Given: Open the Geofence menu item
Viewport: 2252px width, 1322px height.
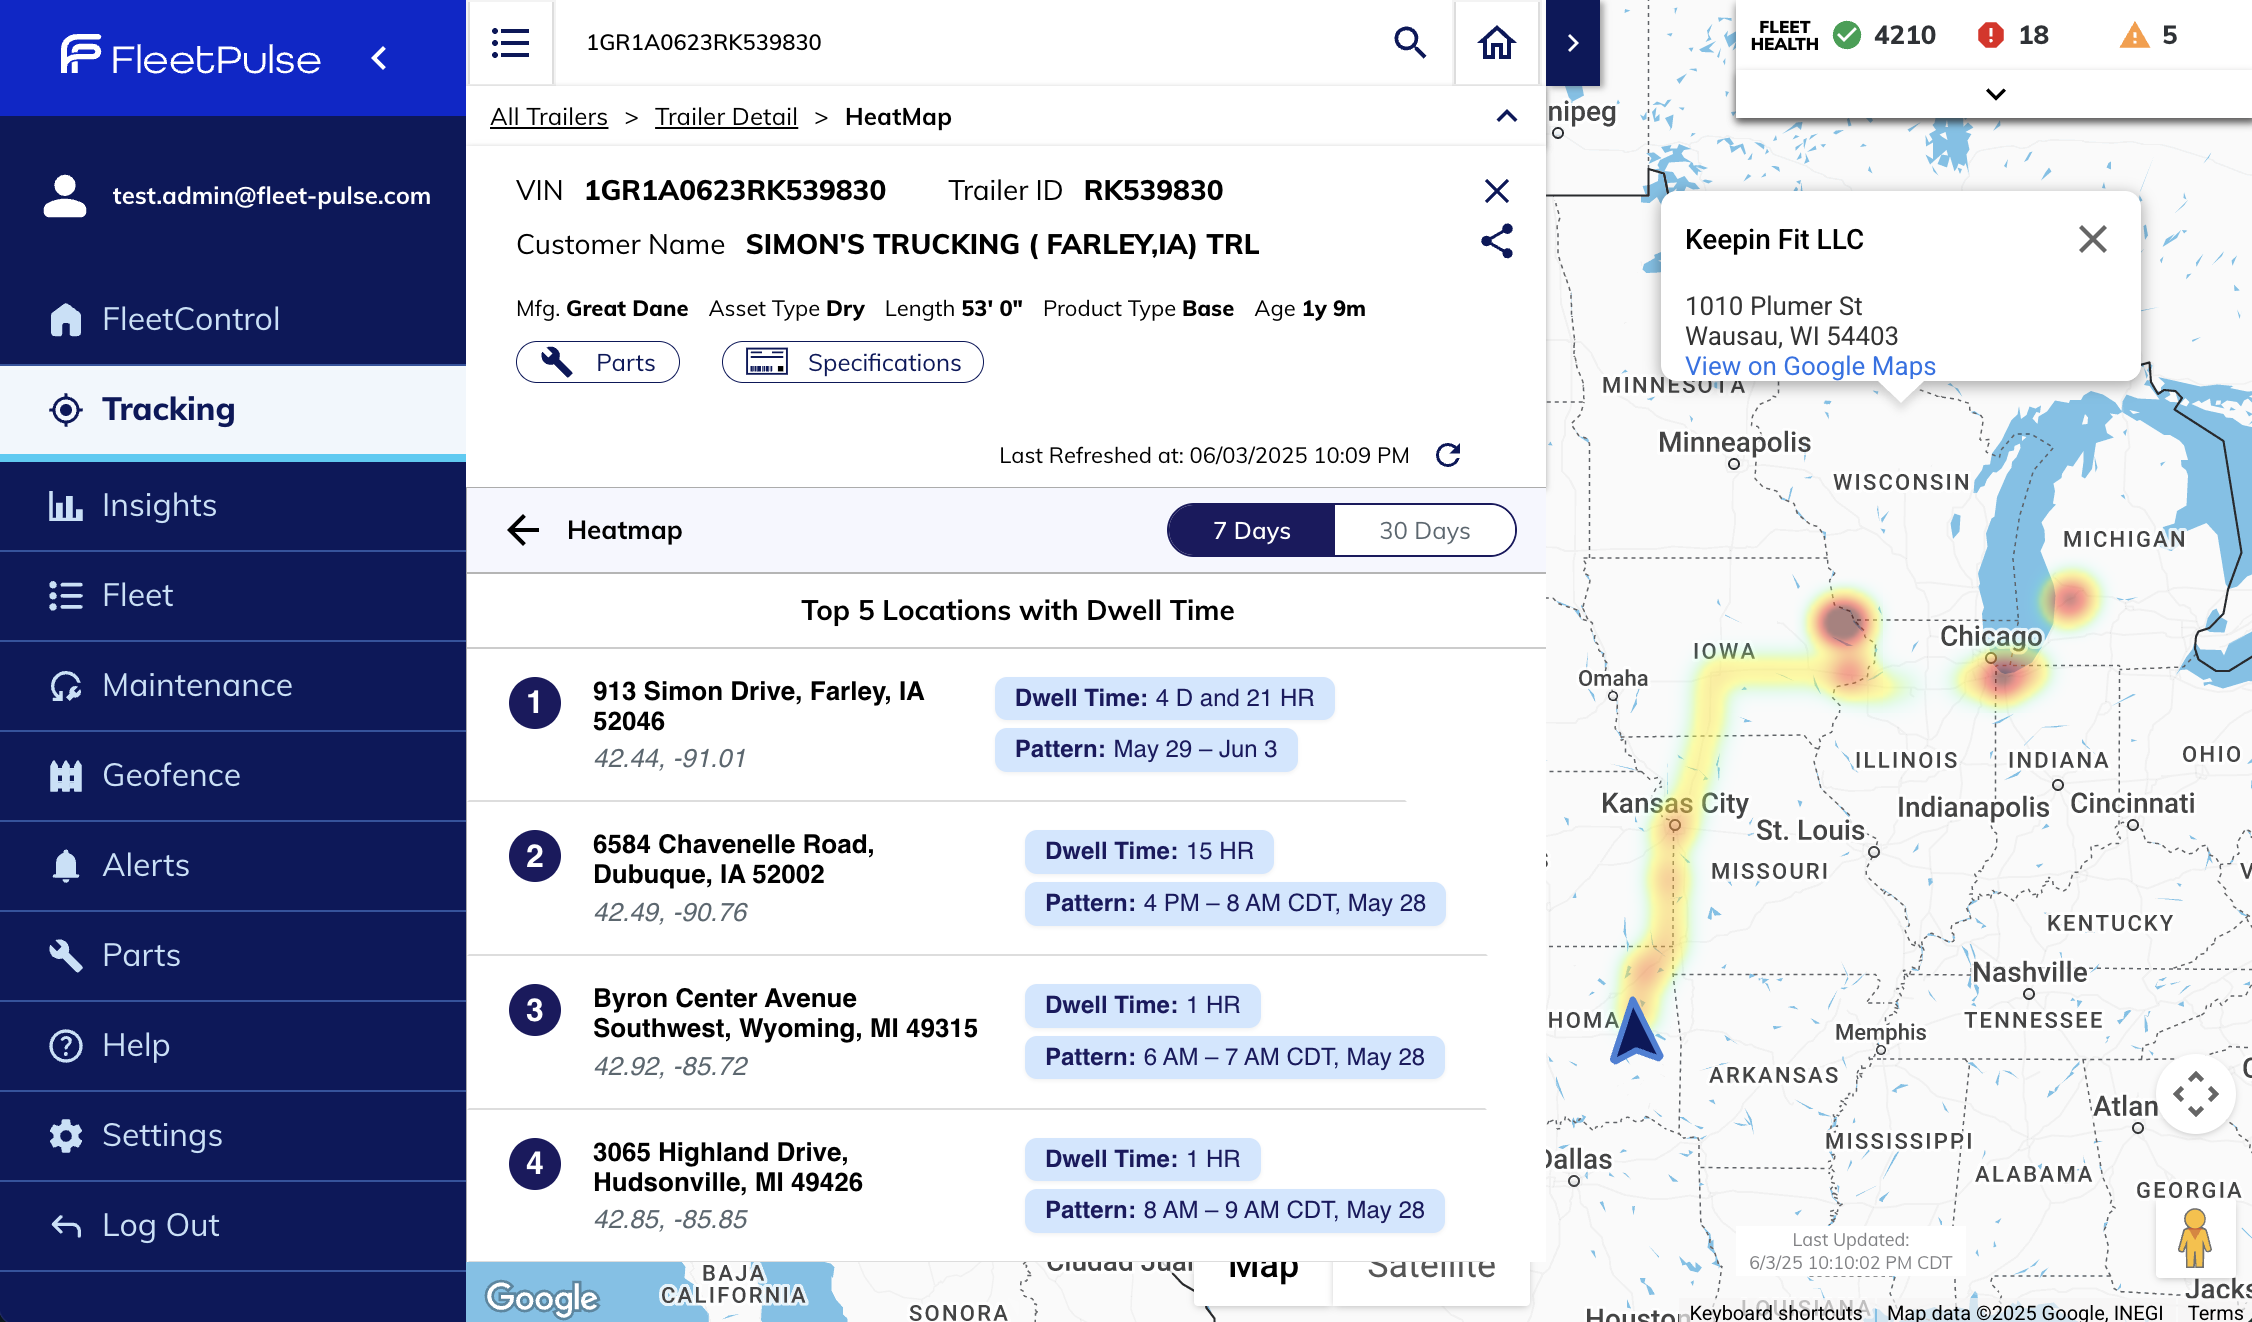Looking at the screenshot, I should coord(171,775).
